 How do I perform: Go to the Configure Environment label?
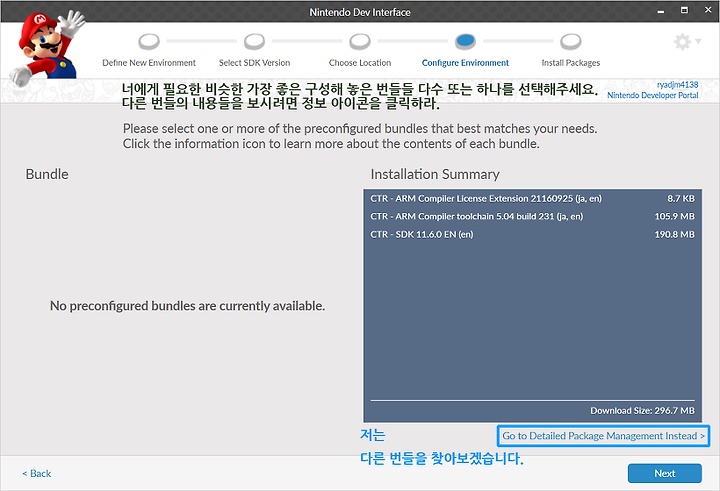tap(465, 63)
